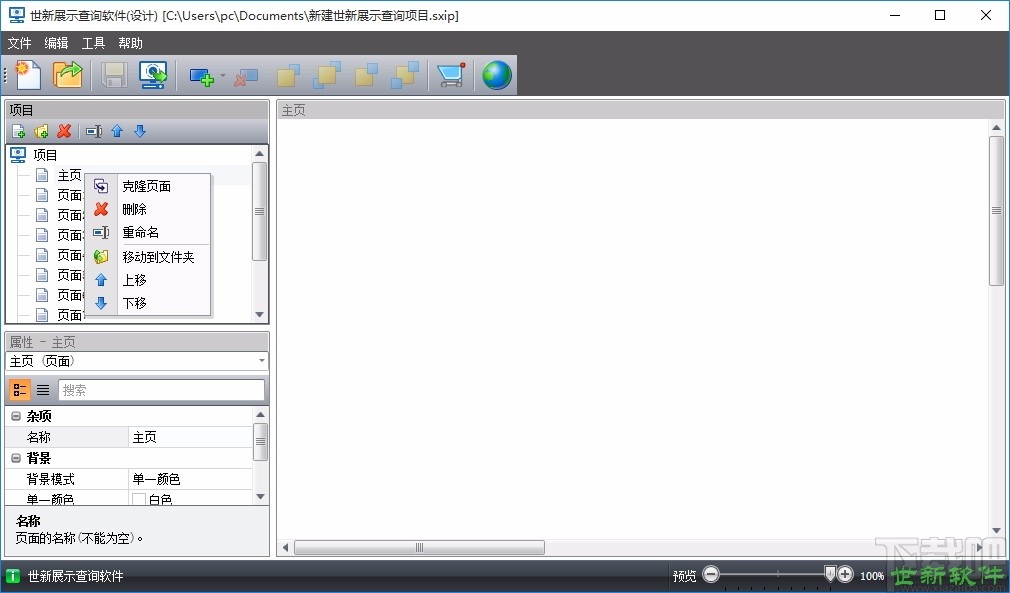
Task: Open the shopping cart purchase icon
Action: 450,75
